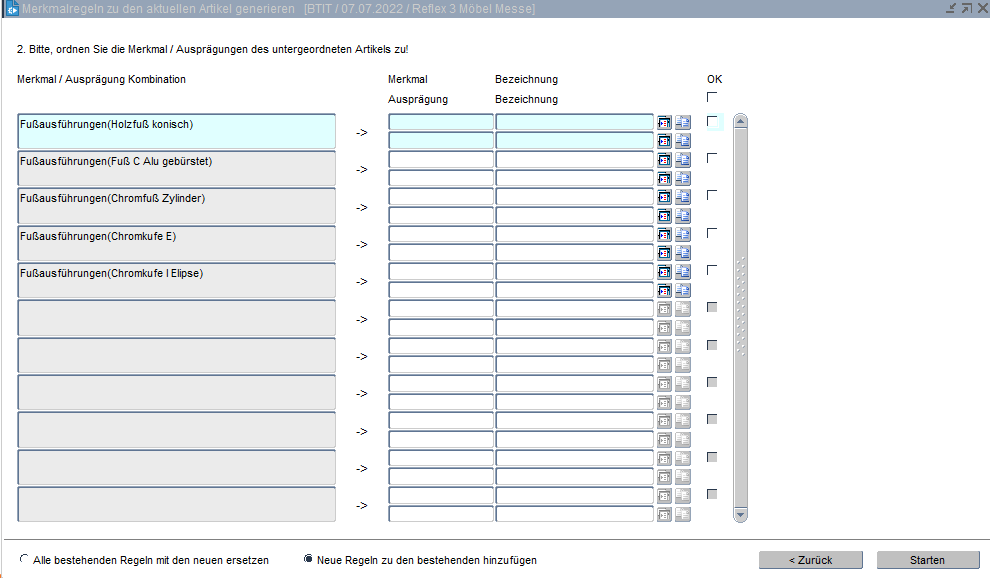Viewport: 990px width, 578px height.
Task: Check OK box for Holzfuß konisch row
Action: (712, 121)
